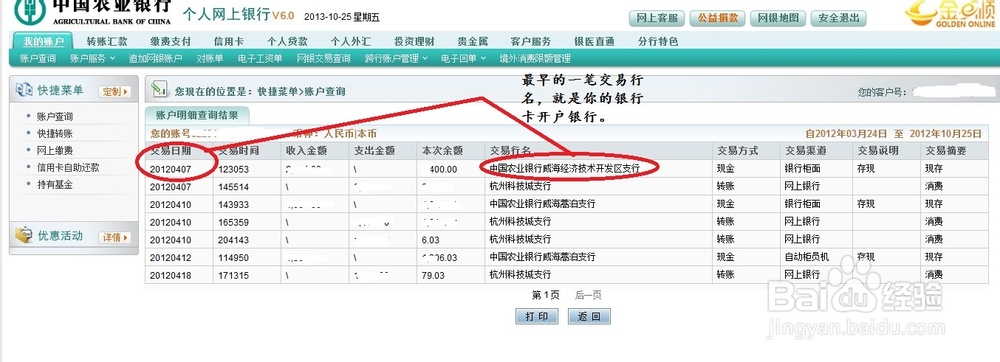1000x362 pixels.
Task: Click 账户查询 in the quick menu sidebar
Action: [x=55, y=117]
